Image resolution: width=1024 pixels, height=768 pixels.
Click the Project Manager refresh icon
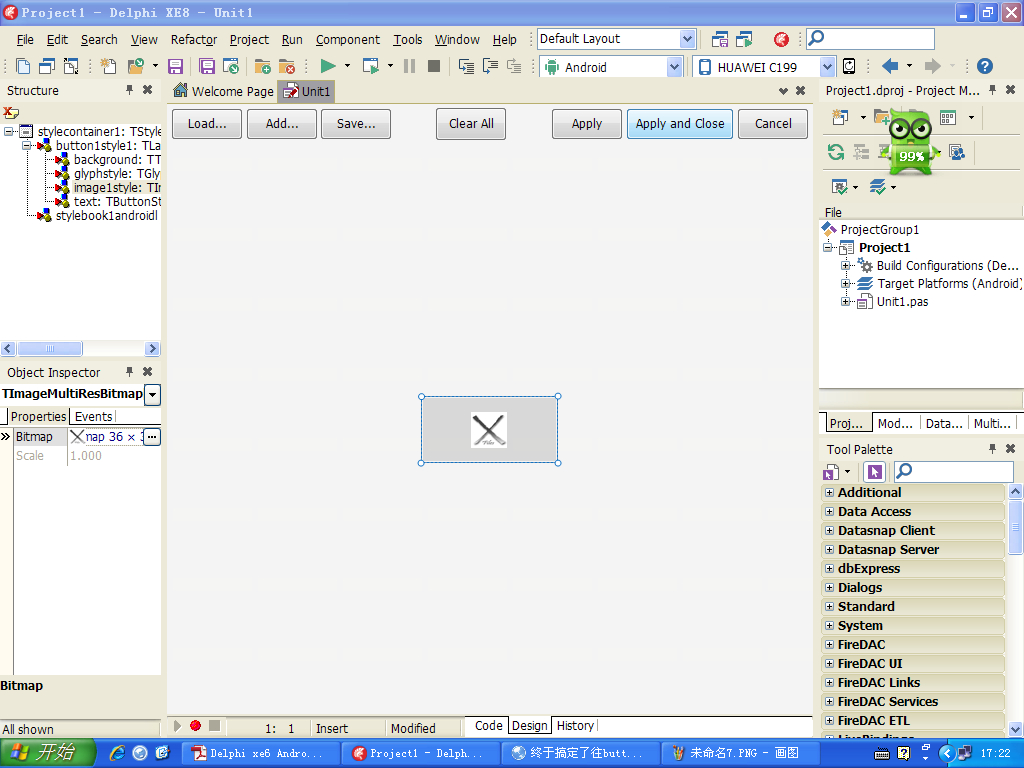[836, 152]
